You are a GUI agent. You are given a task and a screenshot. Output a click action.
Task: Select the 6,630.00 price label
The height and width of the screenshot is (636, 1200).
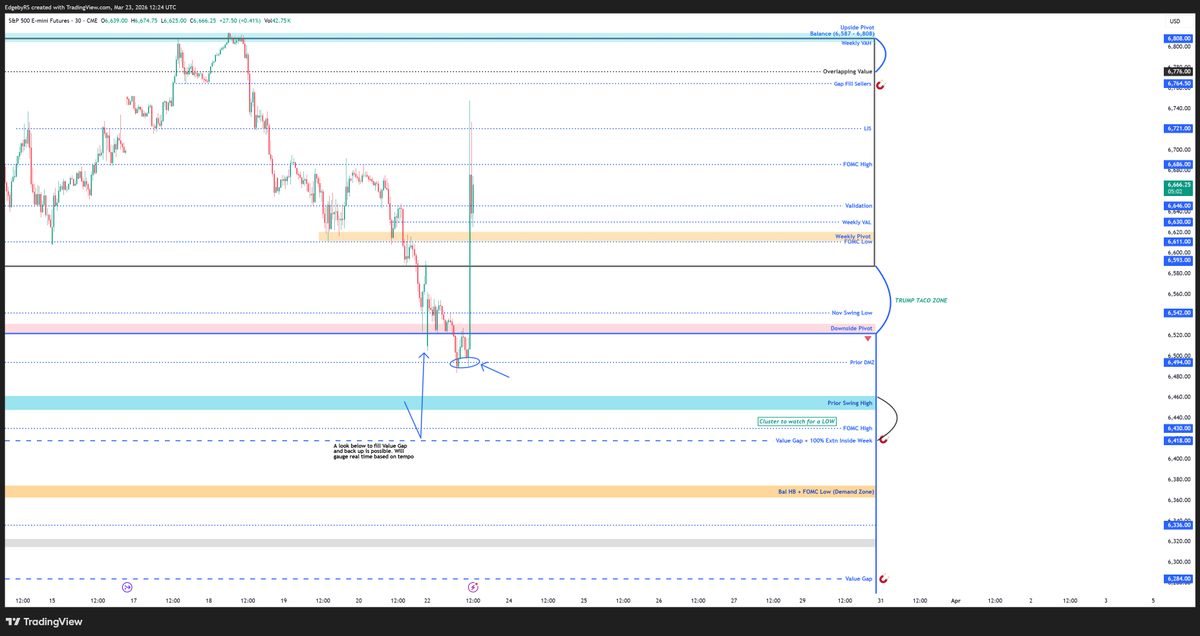click(x=1177, y=222)
